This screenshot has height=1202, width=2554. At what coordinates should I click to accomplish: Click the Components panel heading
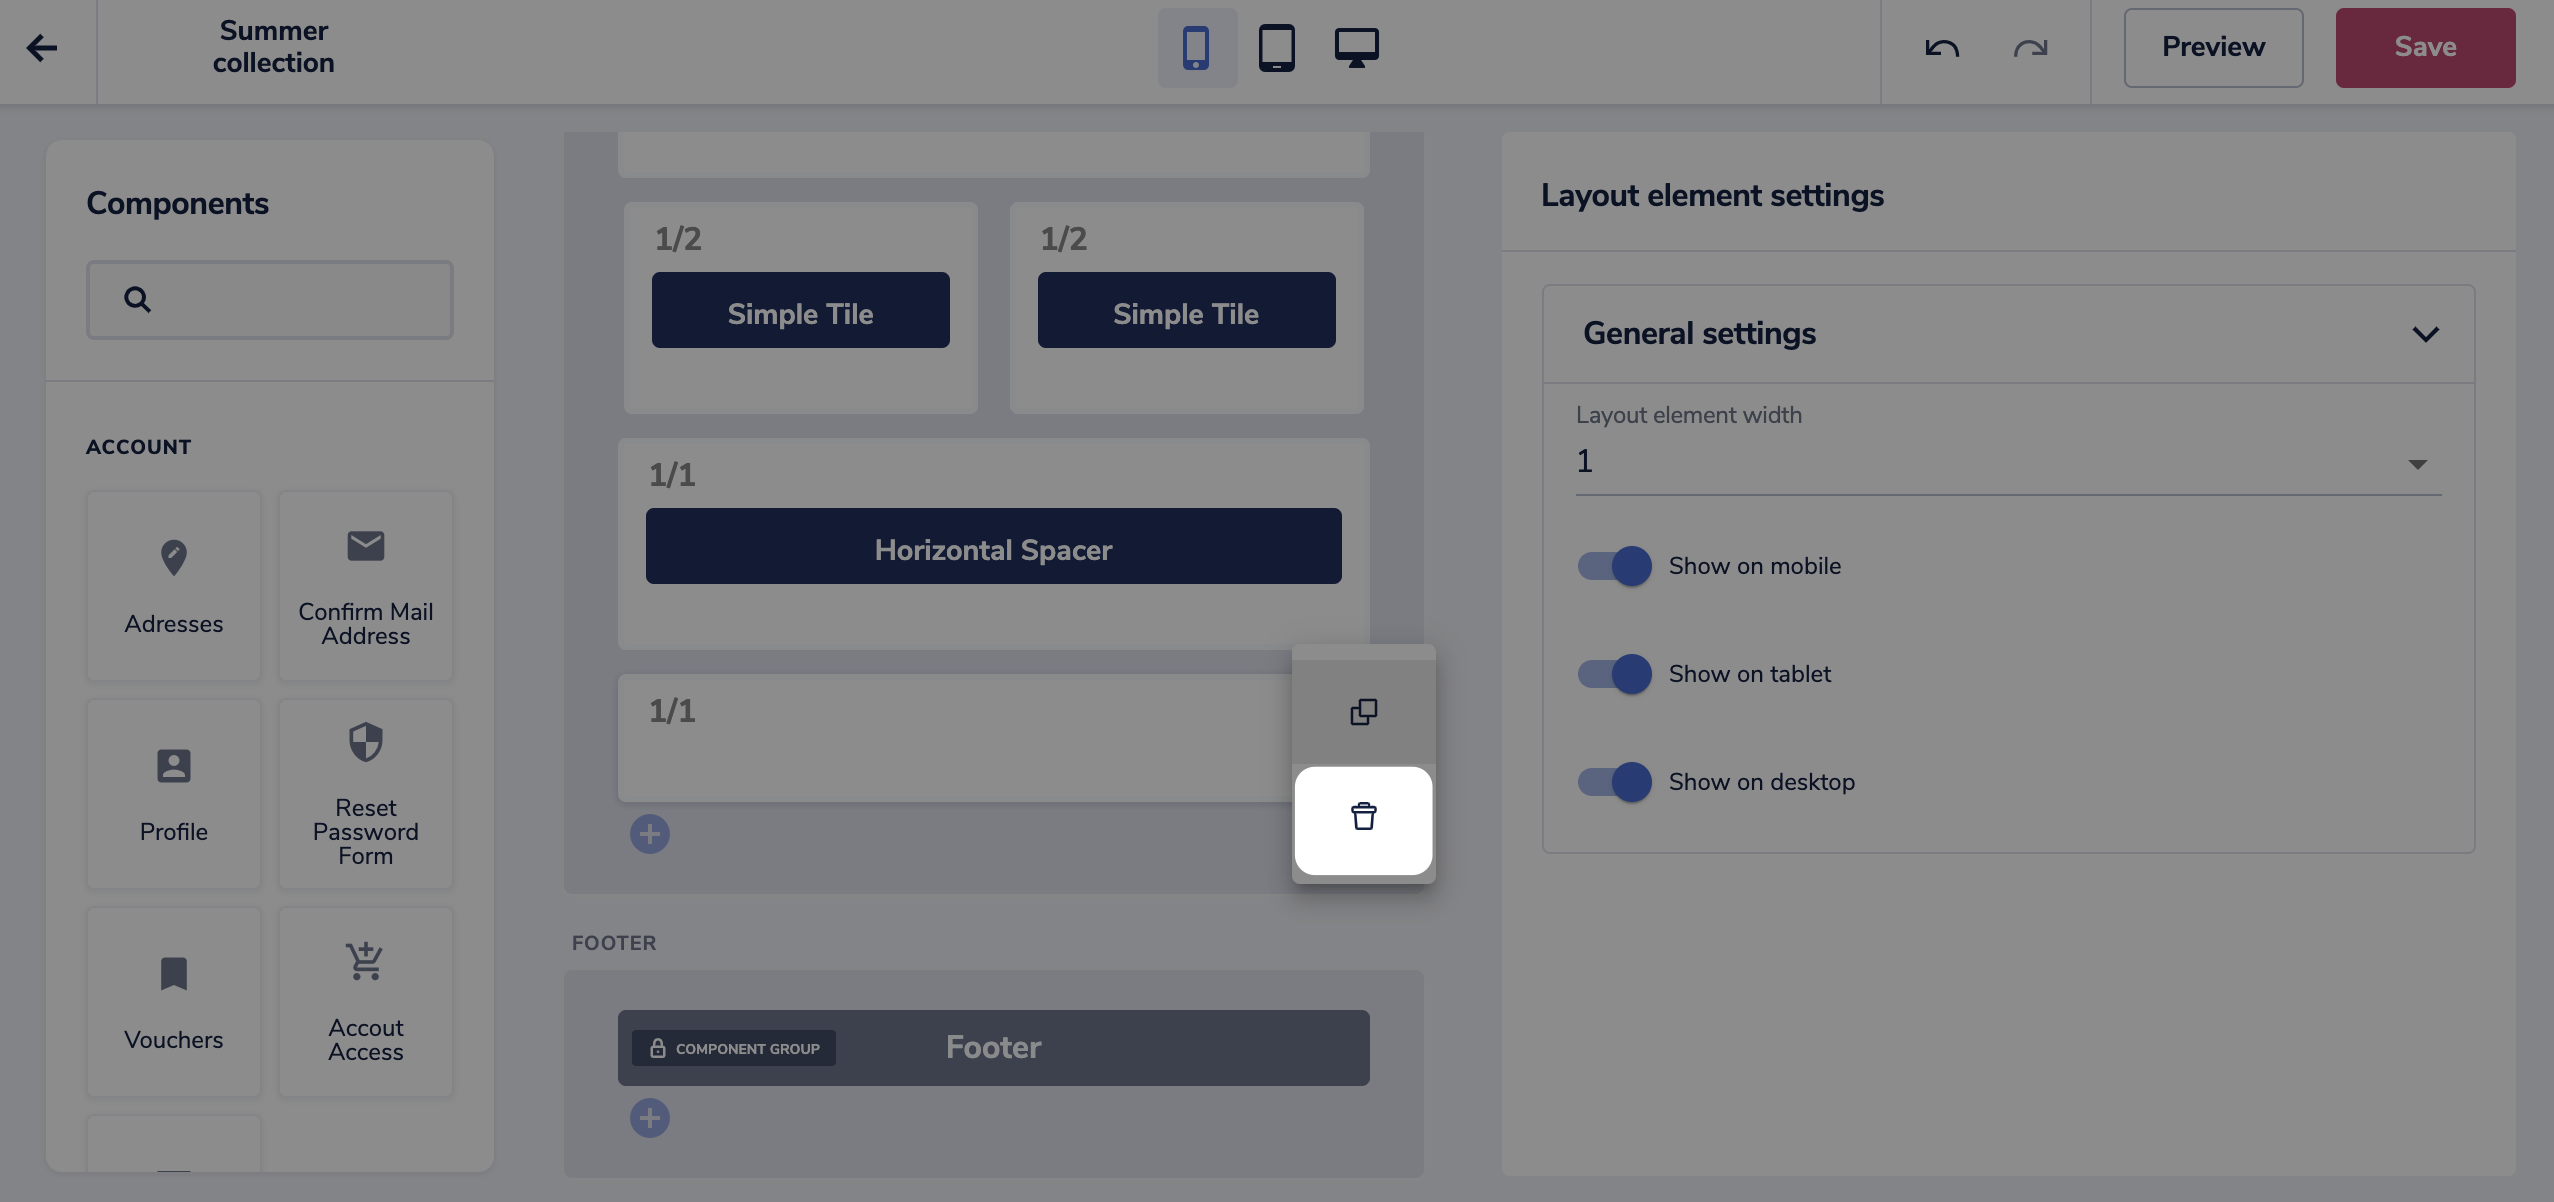point(178,203)
